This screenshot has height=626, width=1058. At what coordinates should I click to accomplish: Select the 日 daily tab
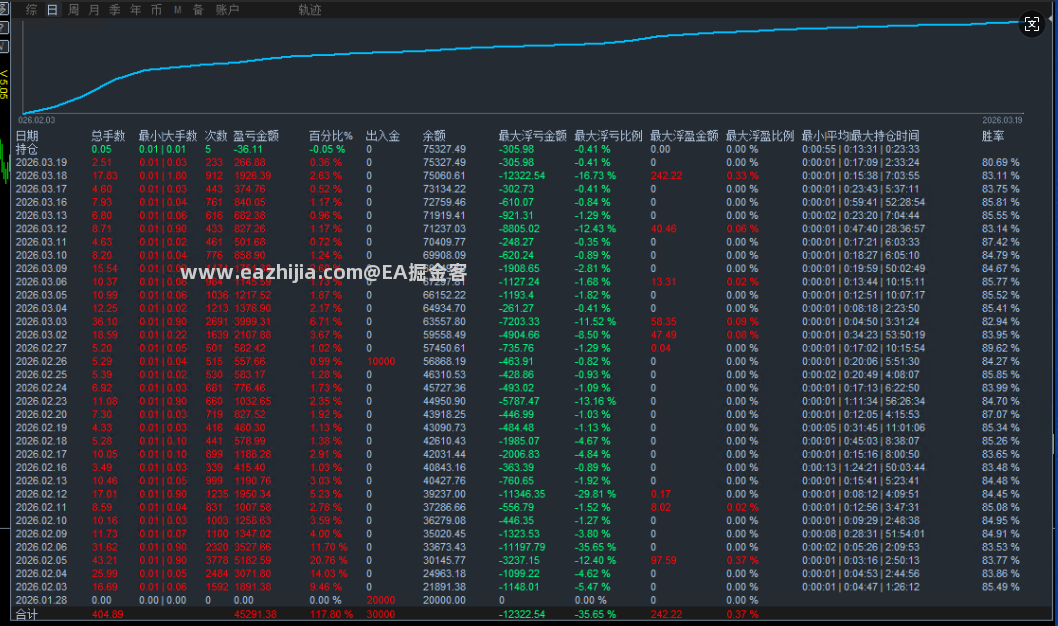click(x=53, y=9)
